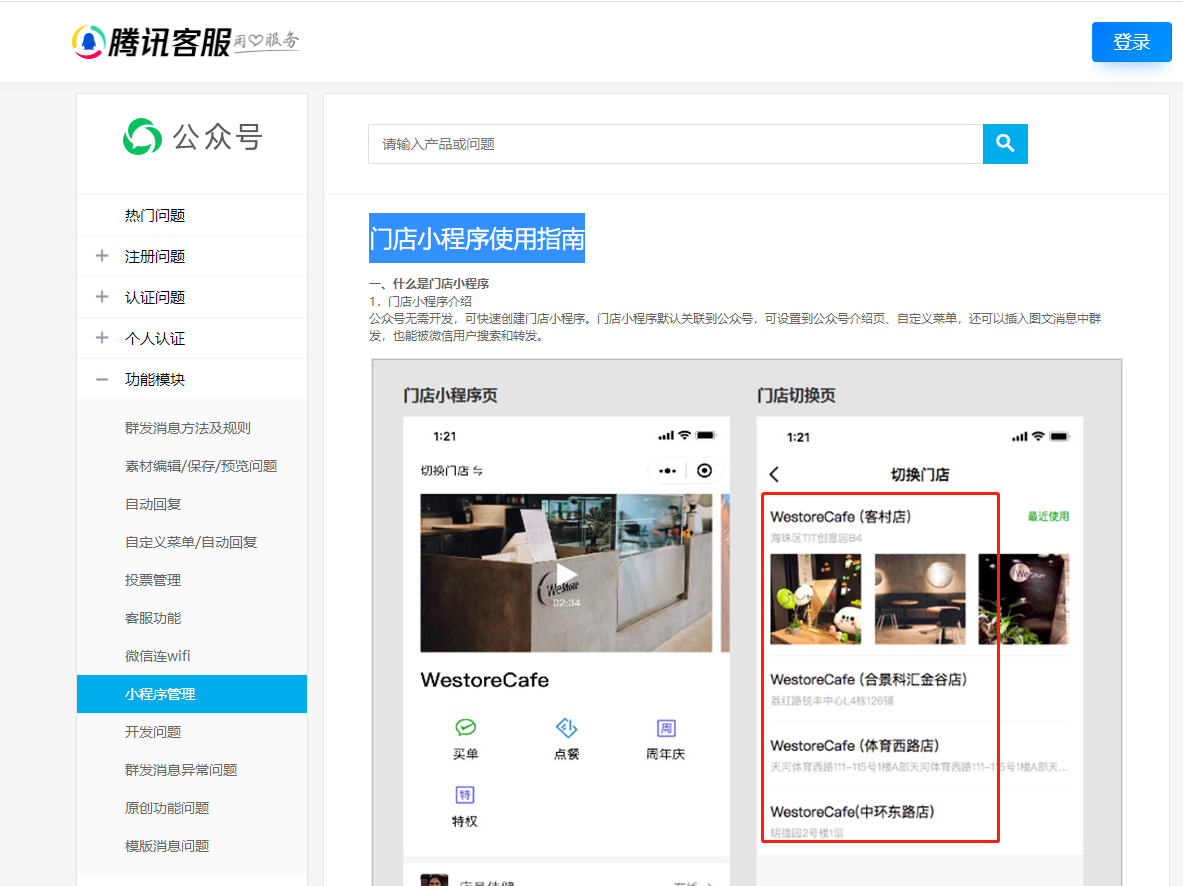Focus the 请输入产品或问题 search field
Screen dimensions: 1183x886
pyautogui.click(x=675, y=143)
